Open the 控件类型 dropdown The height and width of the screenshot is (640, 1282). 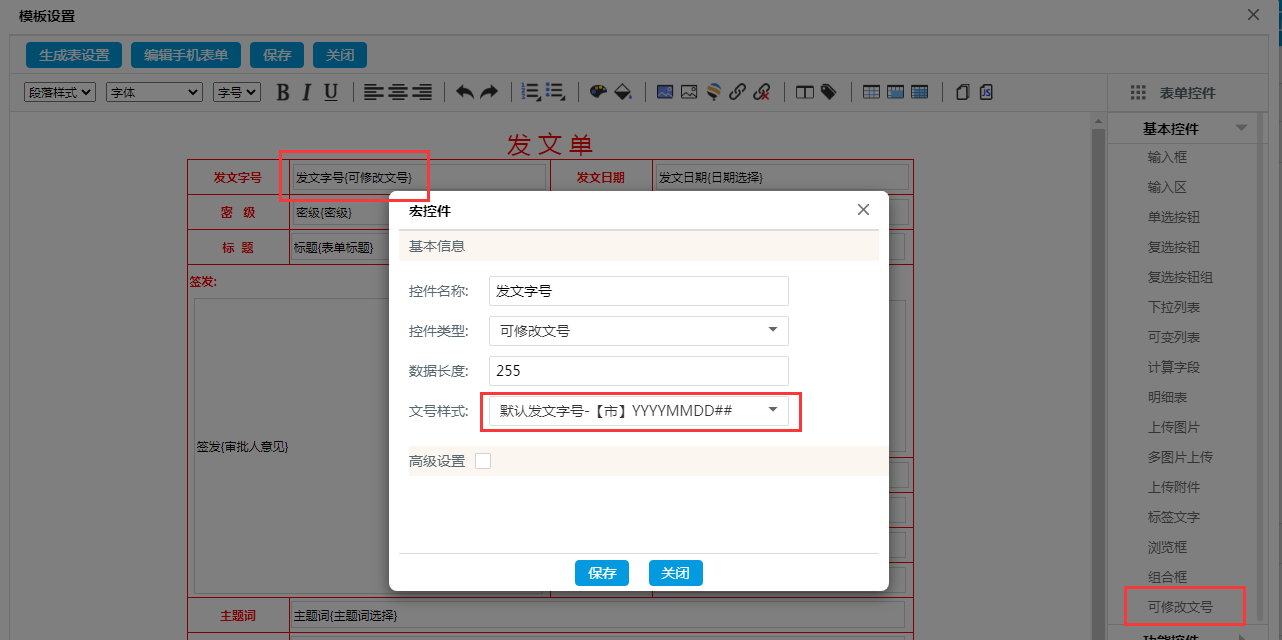pyautogui.click(x=638, y=331)
